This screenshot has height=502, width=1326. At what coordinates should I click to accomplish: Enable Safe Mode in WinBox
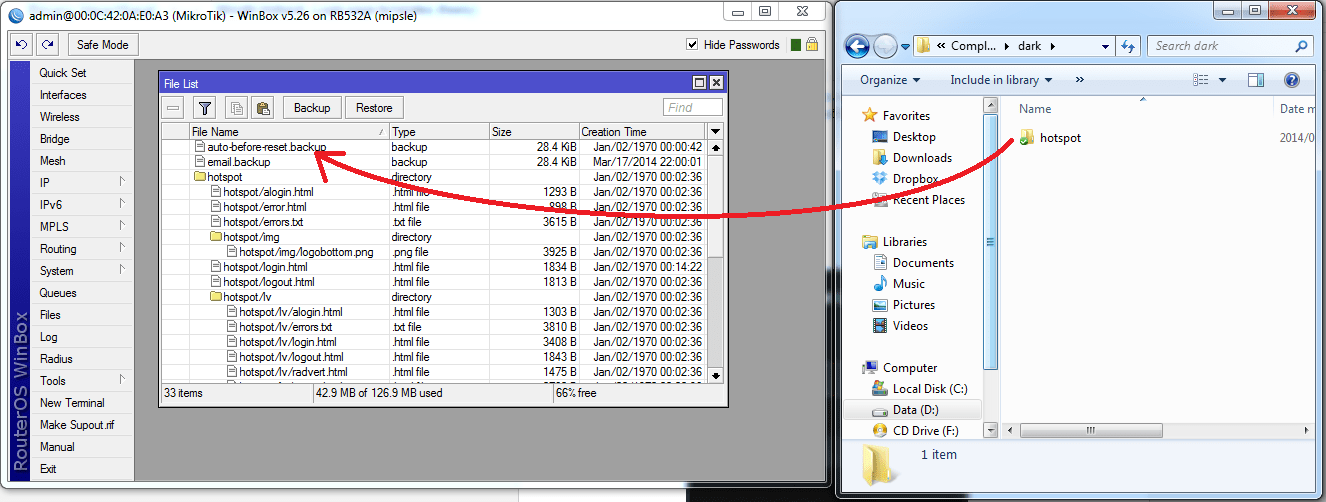pos(103,45)
